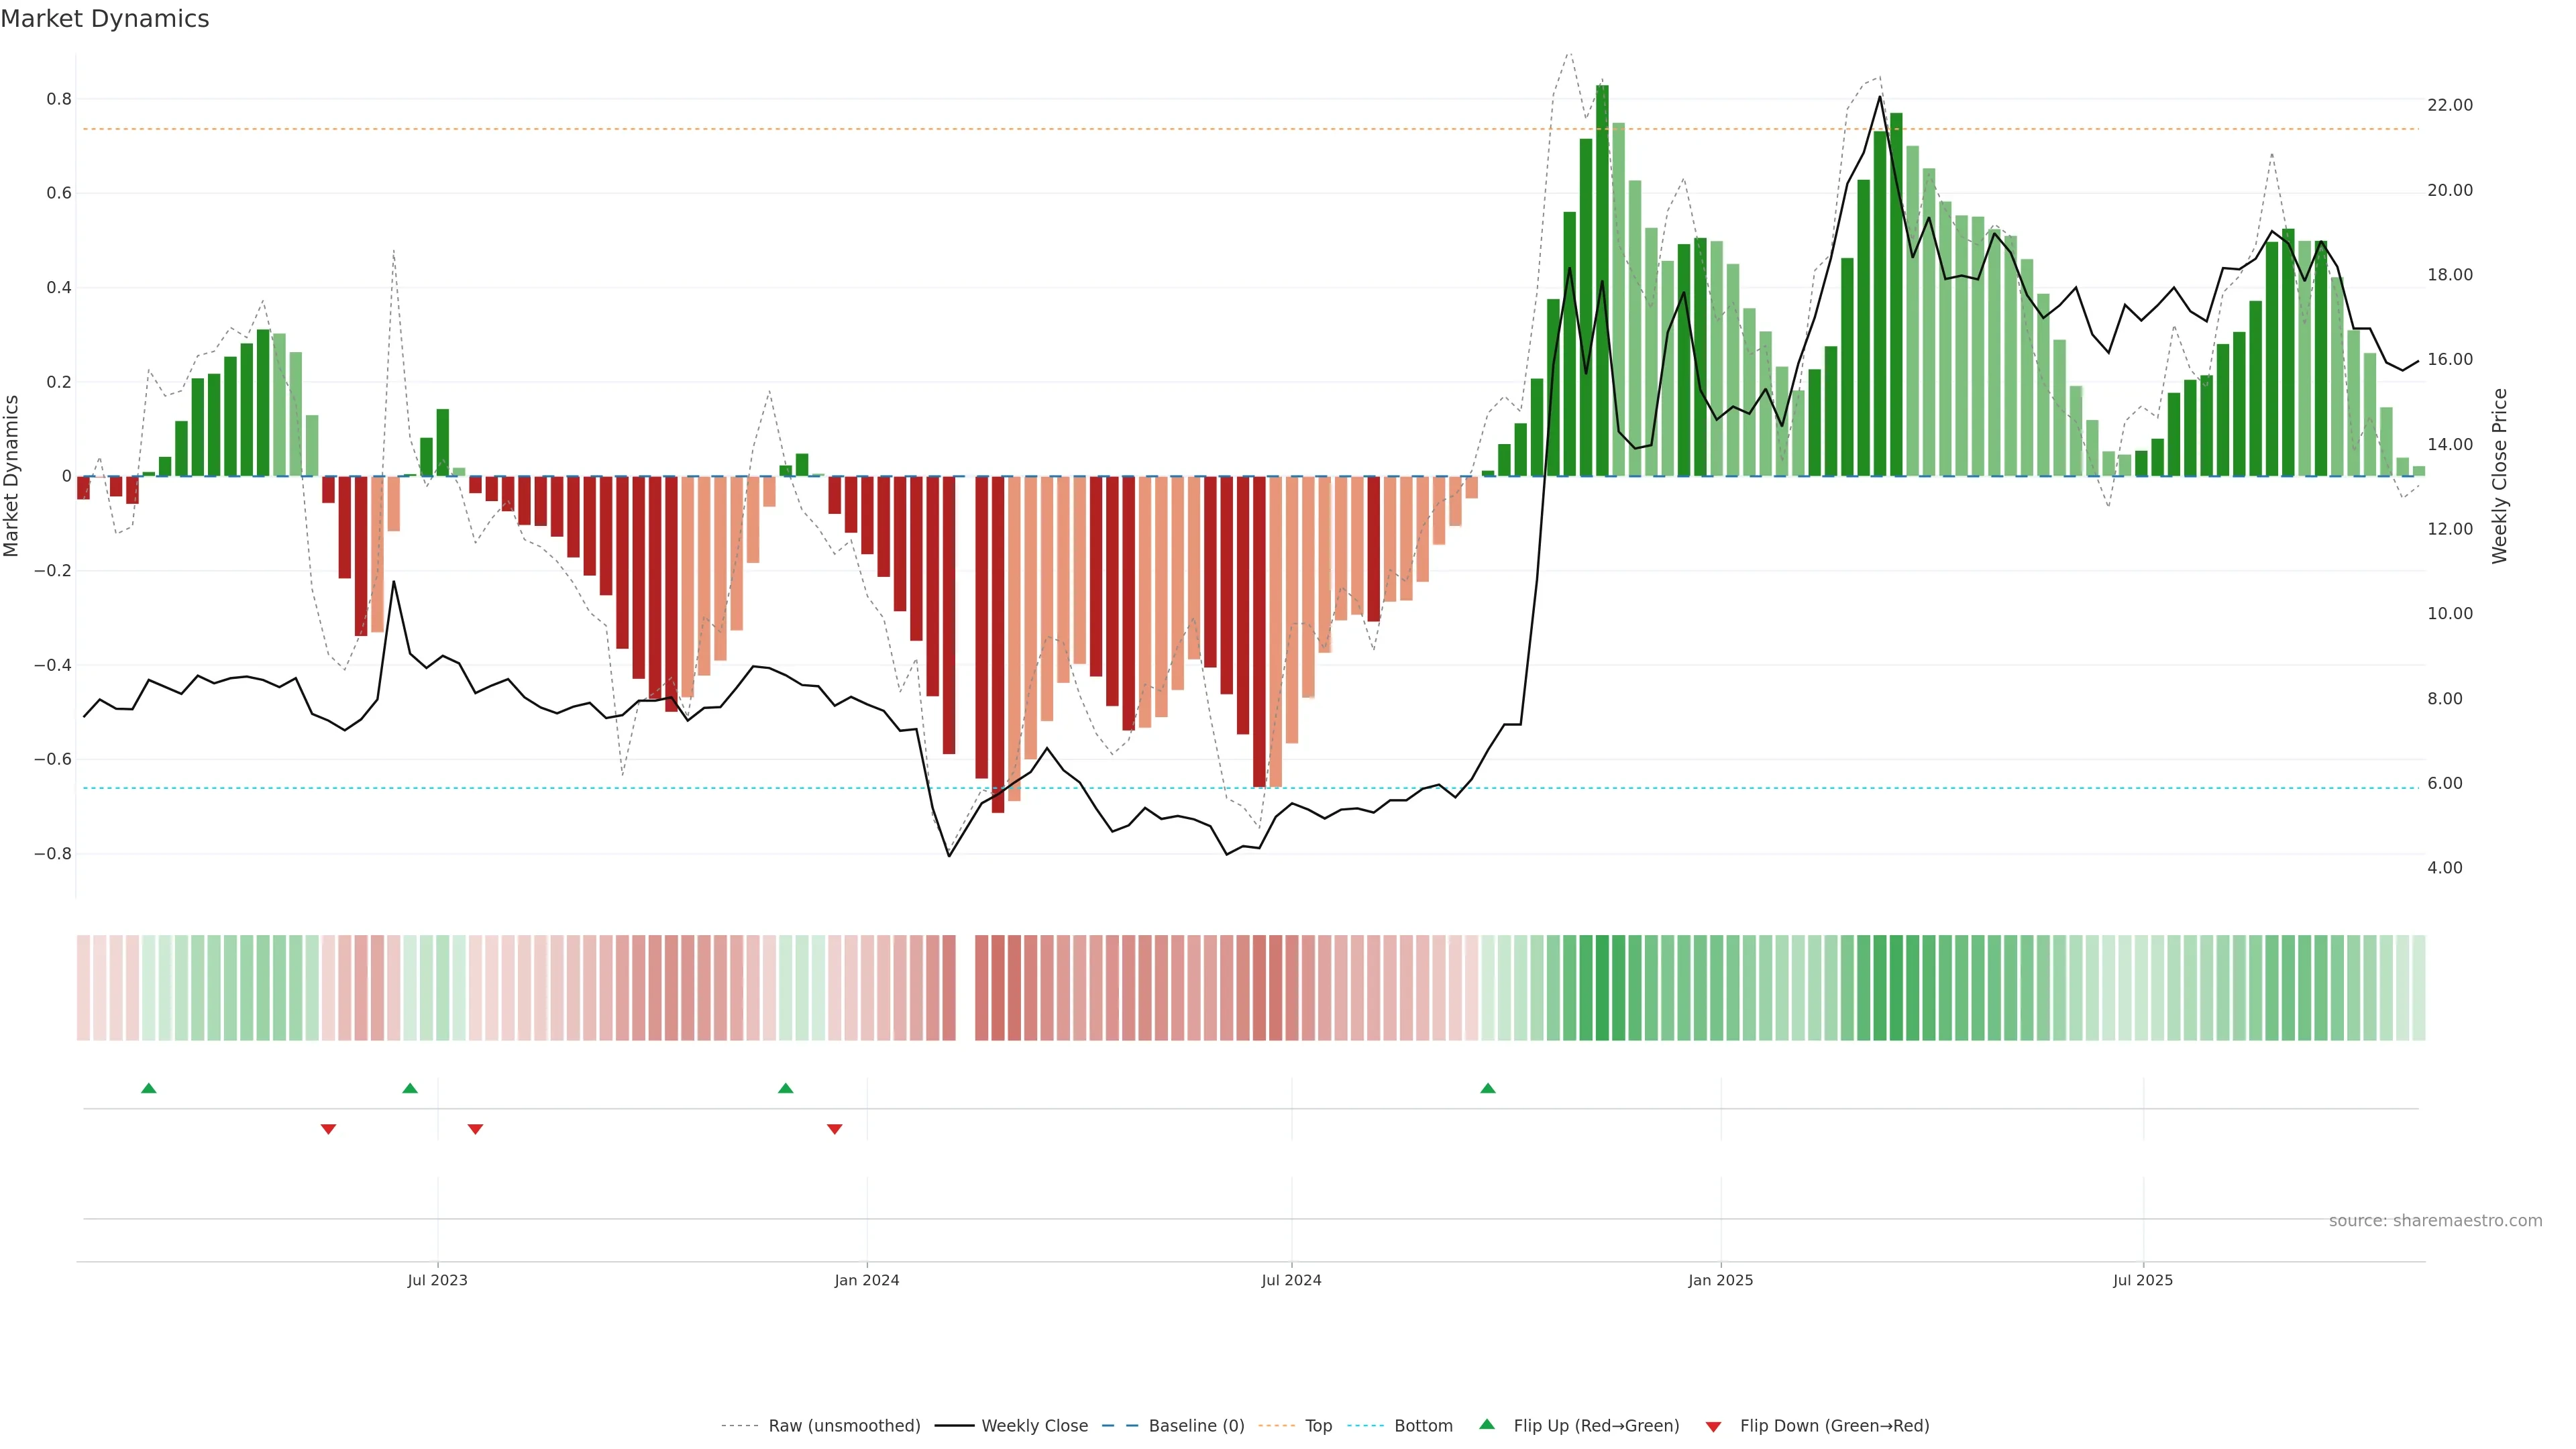
Task: Click the green flip-up marker after Jul 2024
Action: tap(1488, 1088)
